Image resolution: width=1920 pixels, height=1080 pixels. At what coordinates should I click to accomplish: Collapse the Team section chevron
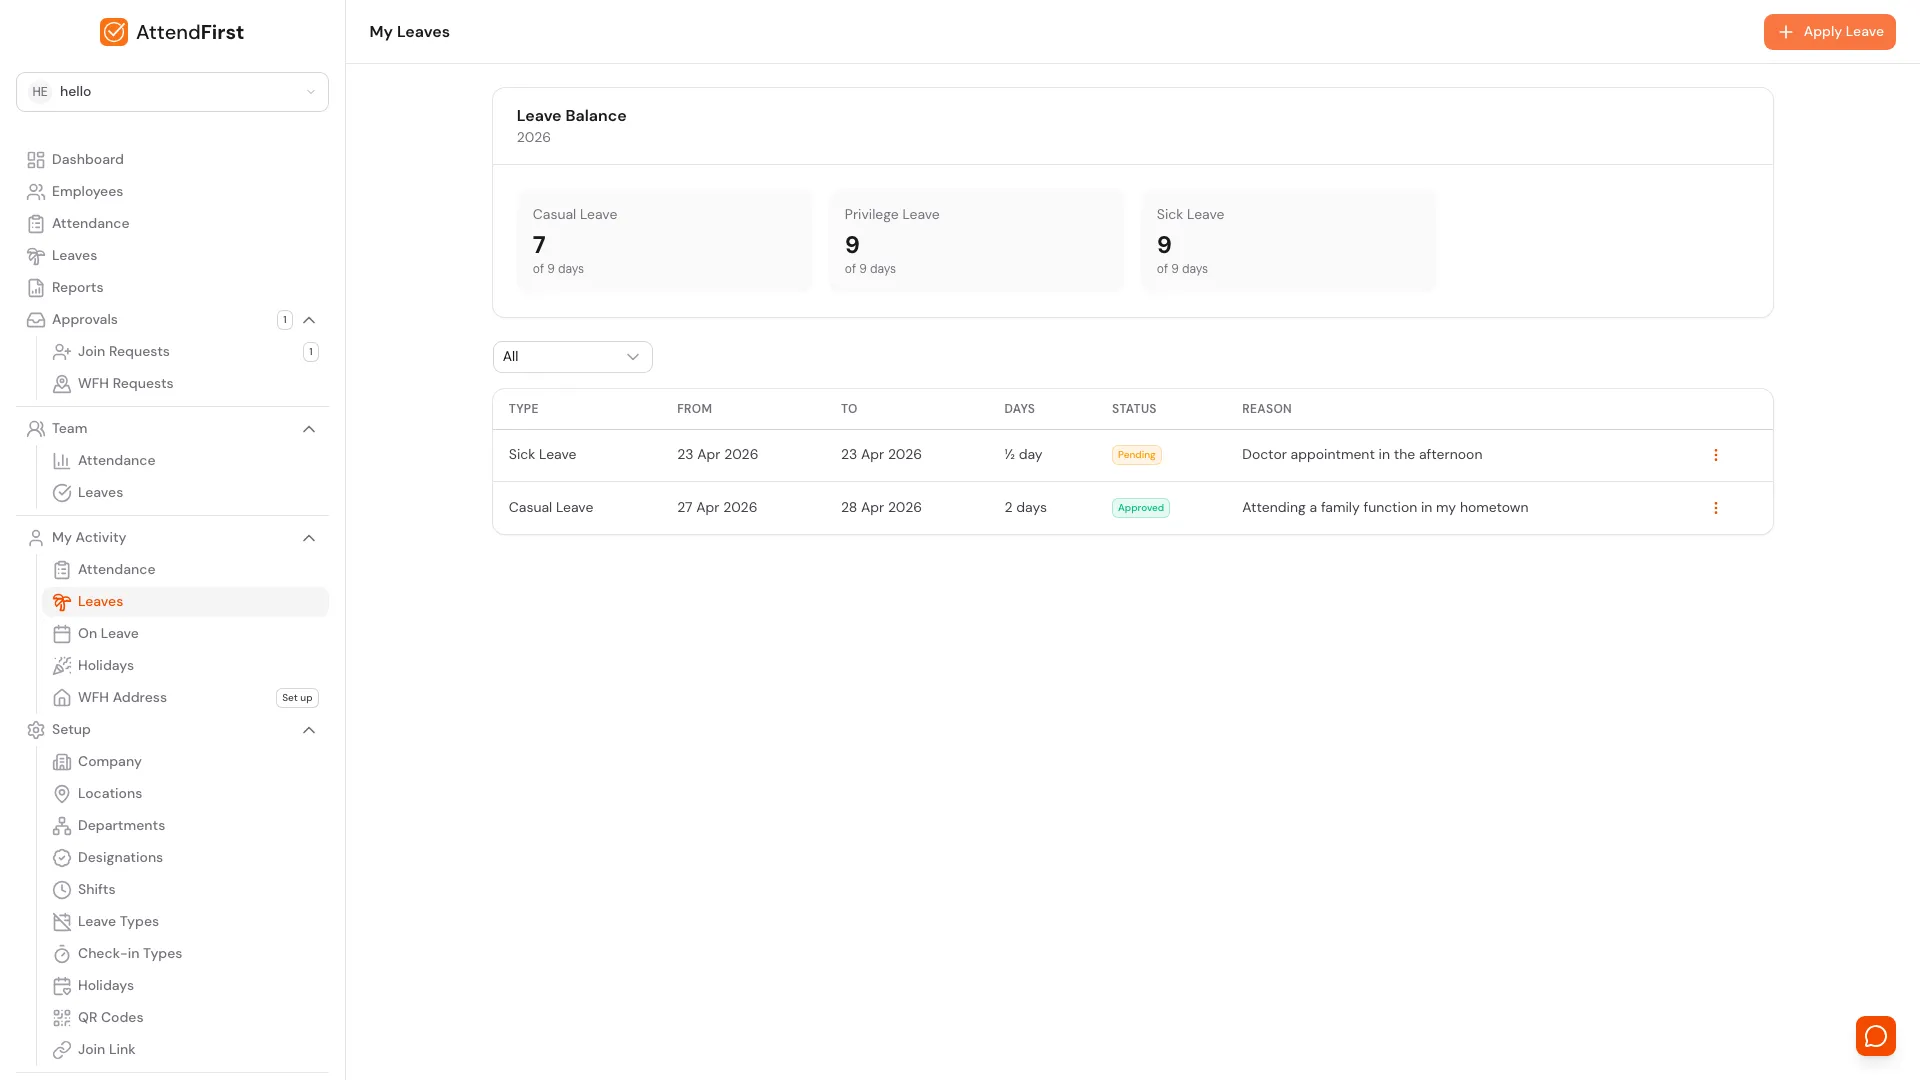(309, 429)
